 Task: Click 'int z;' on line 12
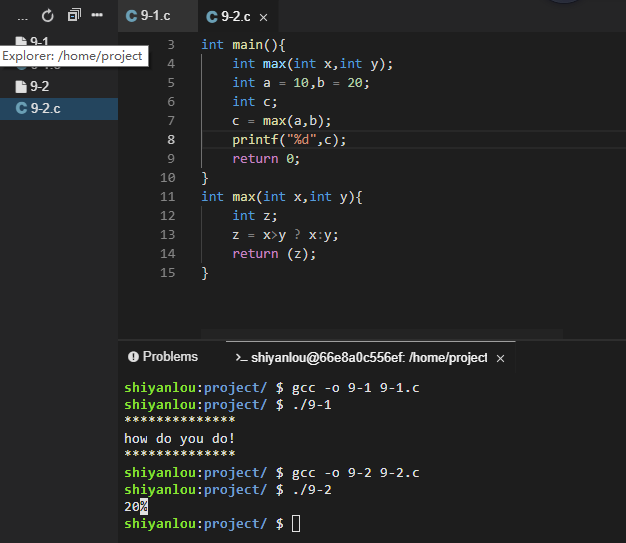254,216
